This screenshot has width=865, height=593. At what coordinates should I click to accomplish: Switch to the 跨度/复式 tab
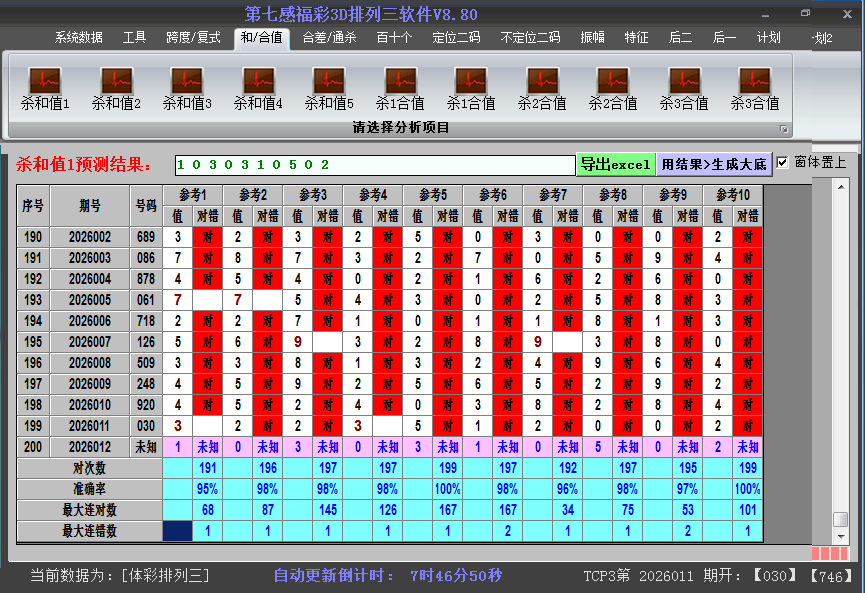tap(193, 38)
